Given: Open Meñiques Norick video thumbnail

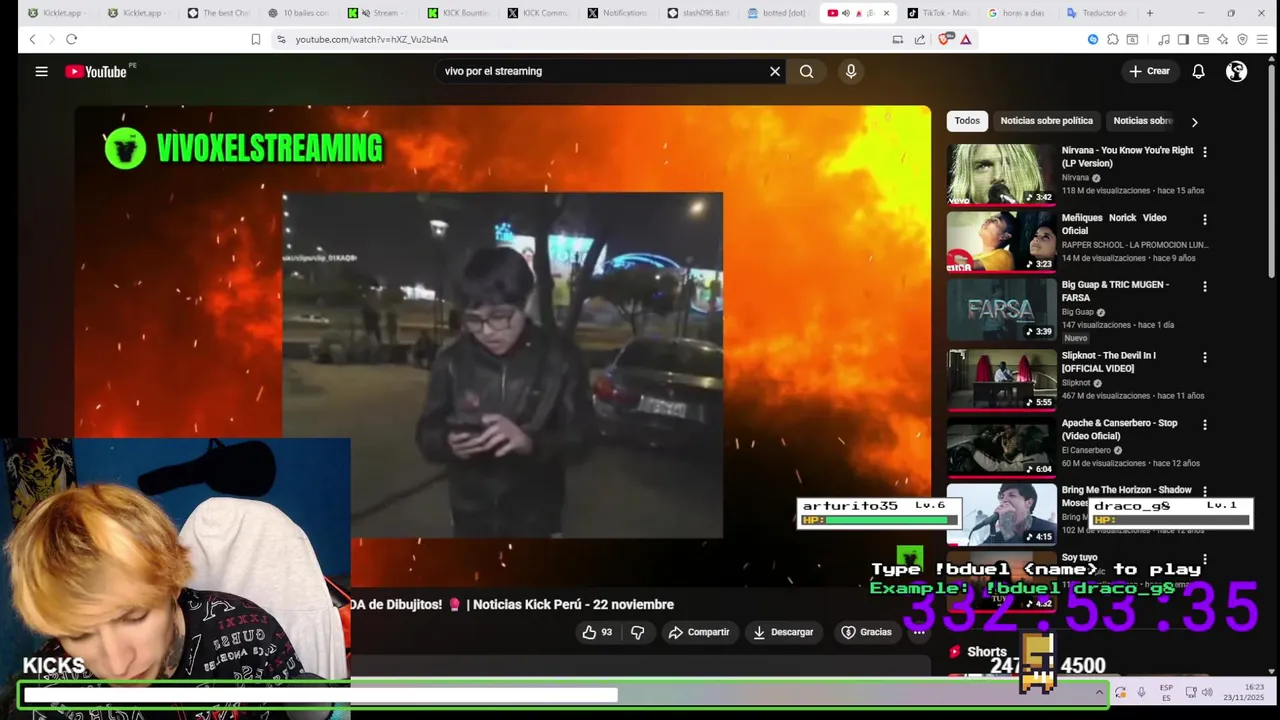Looking at the screenshot, I should tap(1001, 241).
